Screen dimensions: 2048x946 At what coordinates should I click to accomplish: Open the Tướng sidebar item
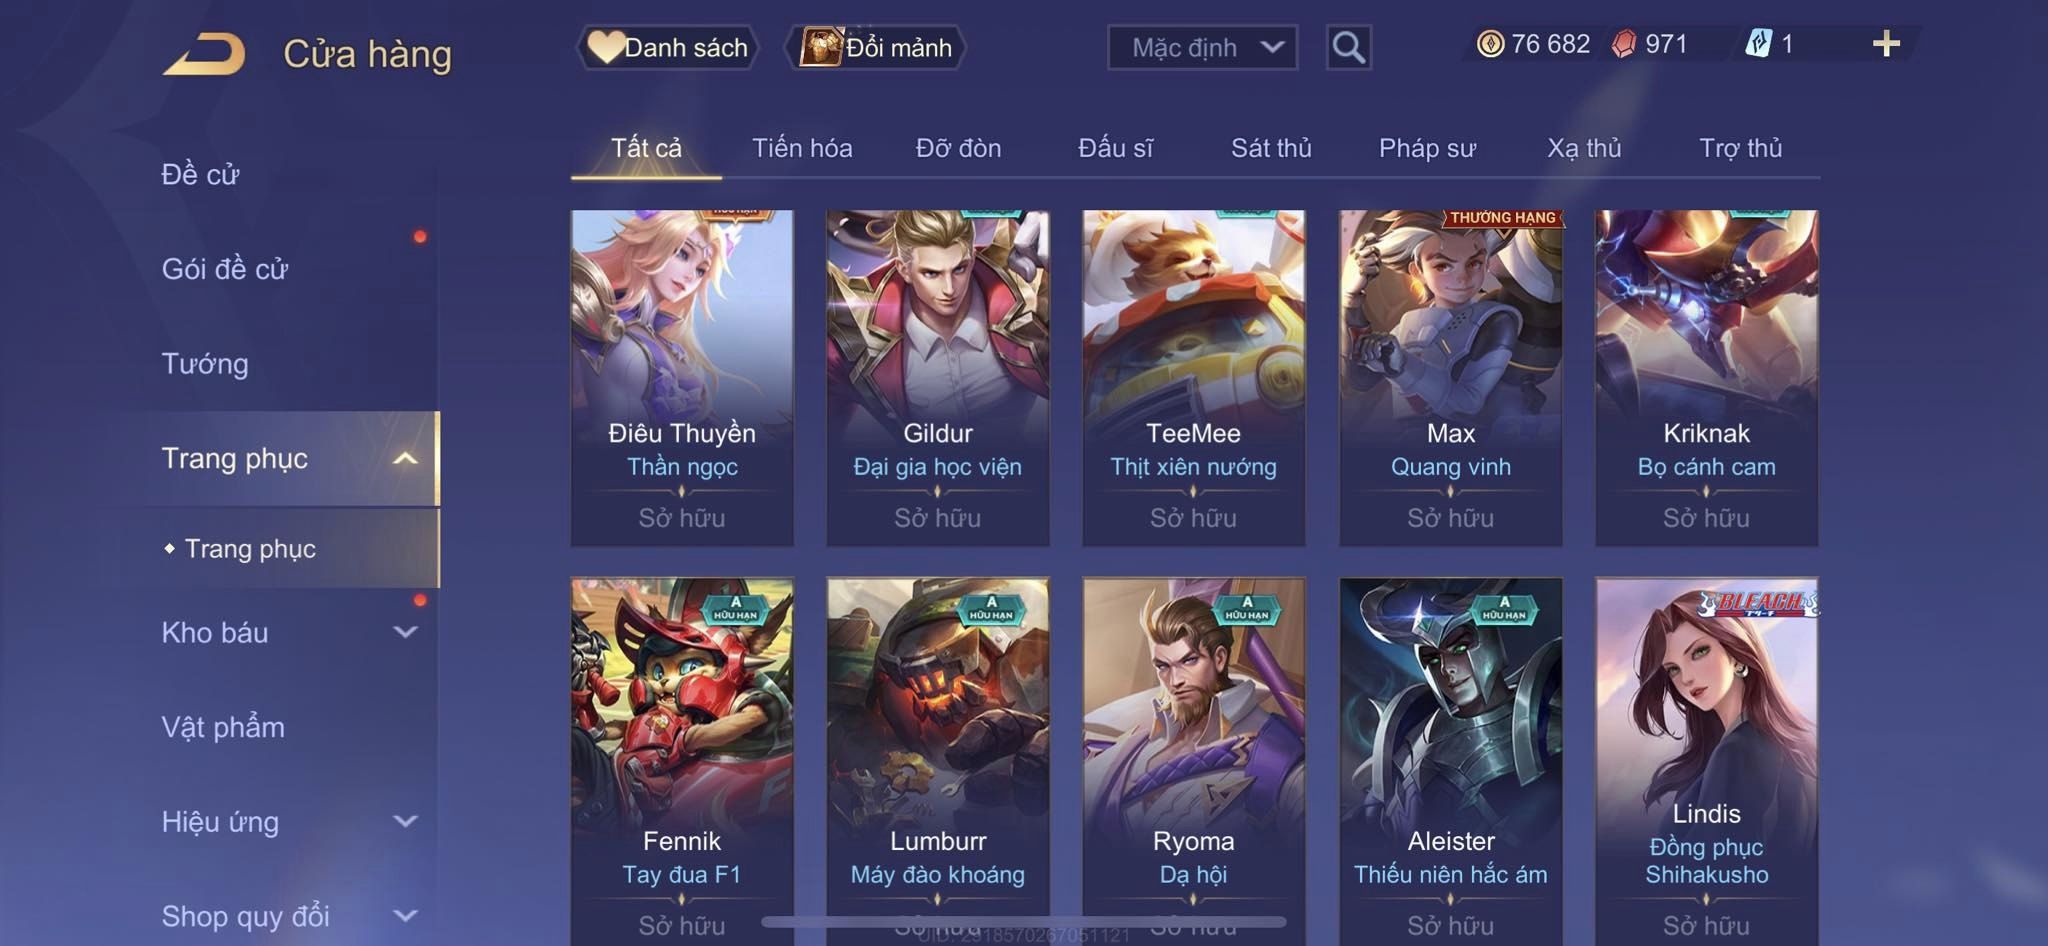click(x=205, y=363)
